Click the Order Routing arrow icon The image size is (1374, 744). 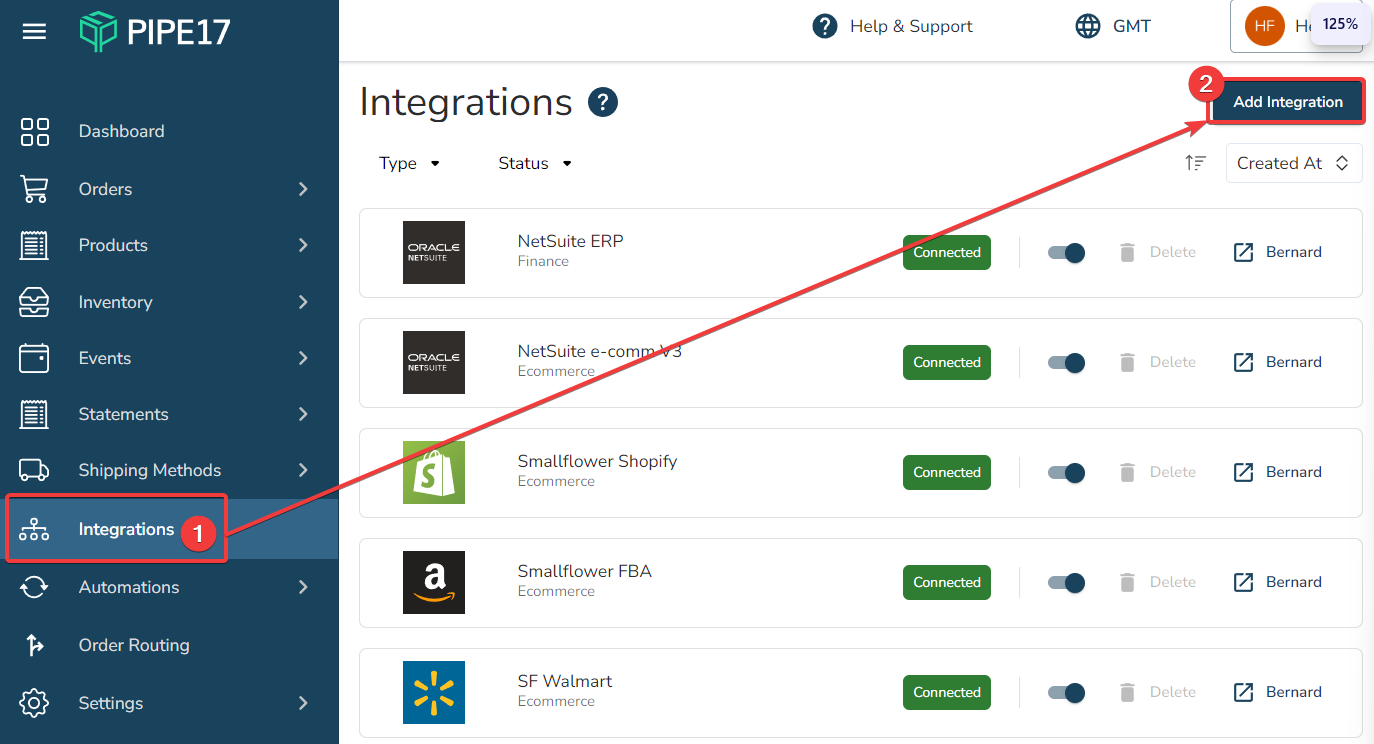tap(34, 645)
